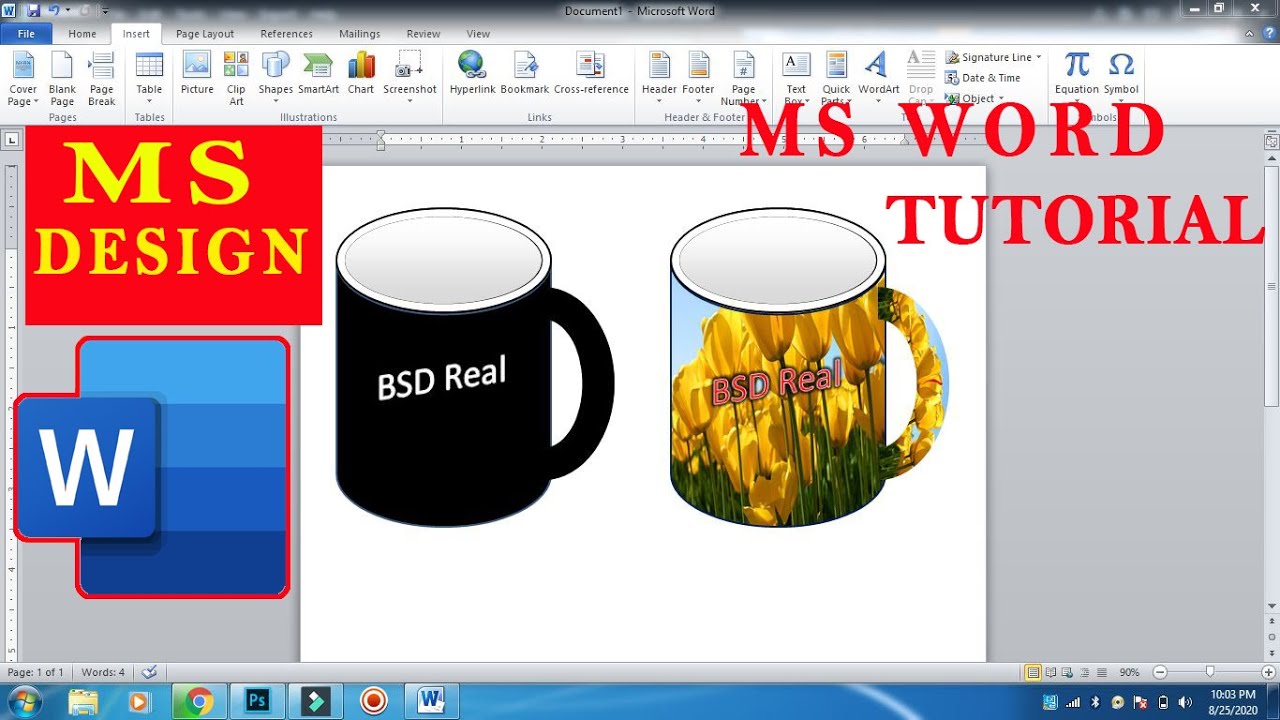Open Microsoft Word Help
This screenshot has width=1280, height=720.
point(1270,33)
